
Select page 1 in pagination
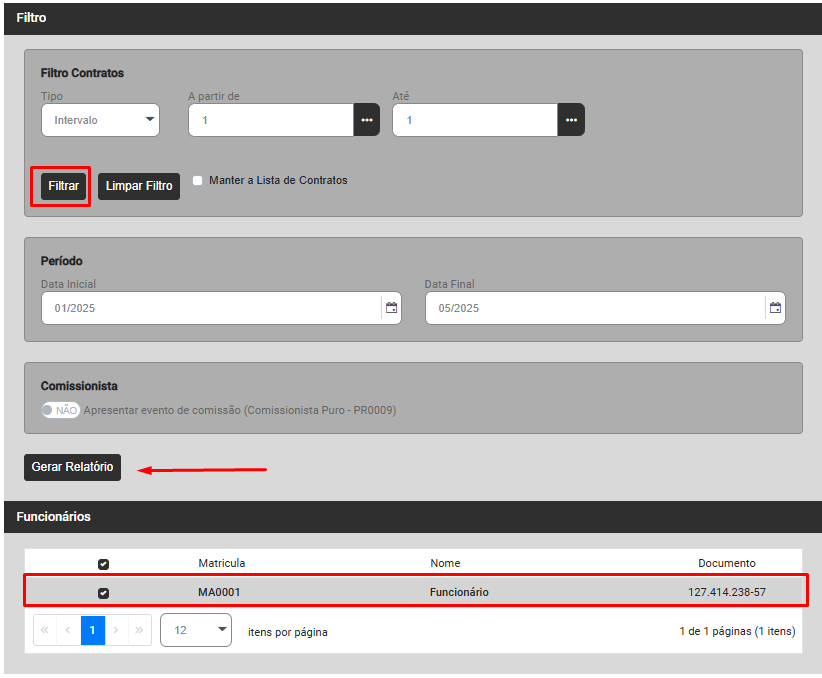coord(93,631)
